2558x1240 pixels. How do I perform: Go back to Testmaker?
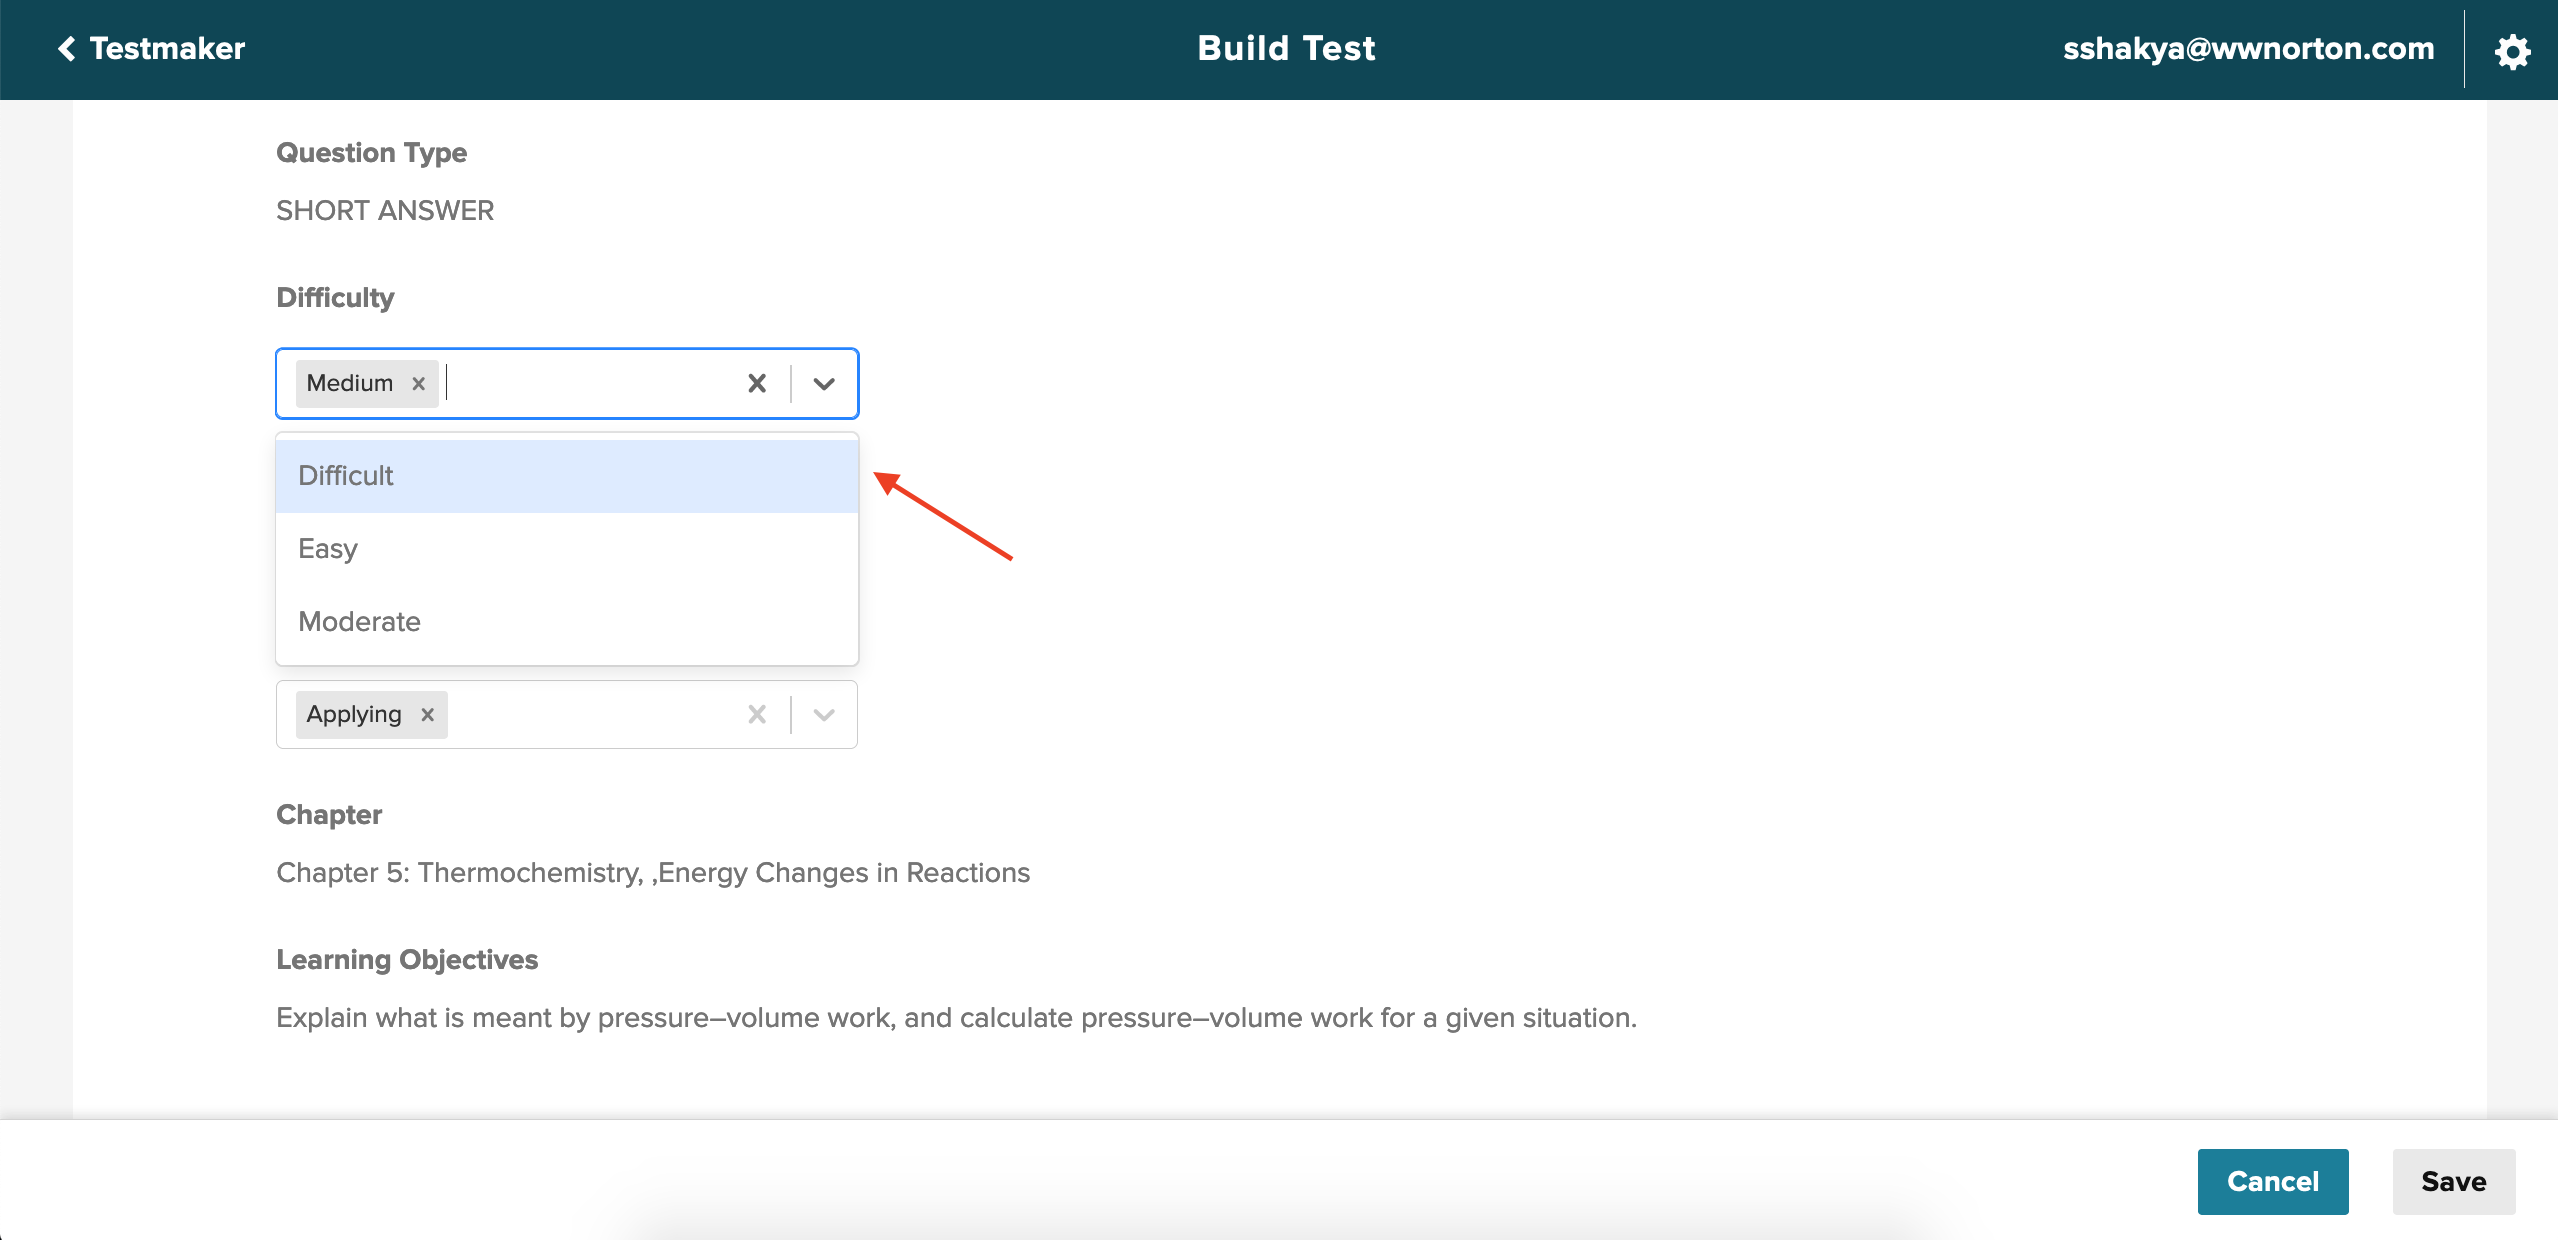(167, 49)
